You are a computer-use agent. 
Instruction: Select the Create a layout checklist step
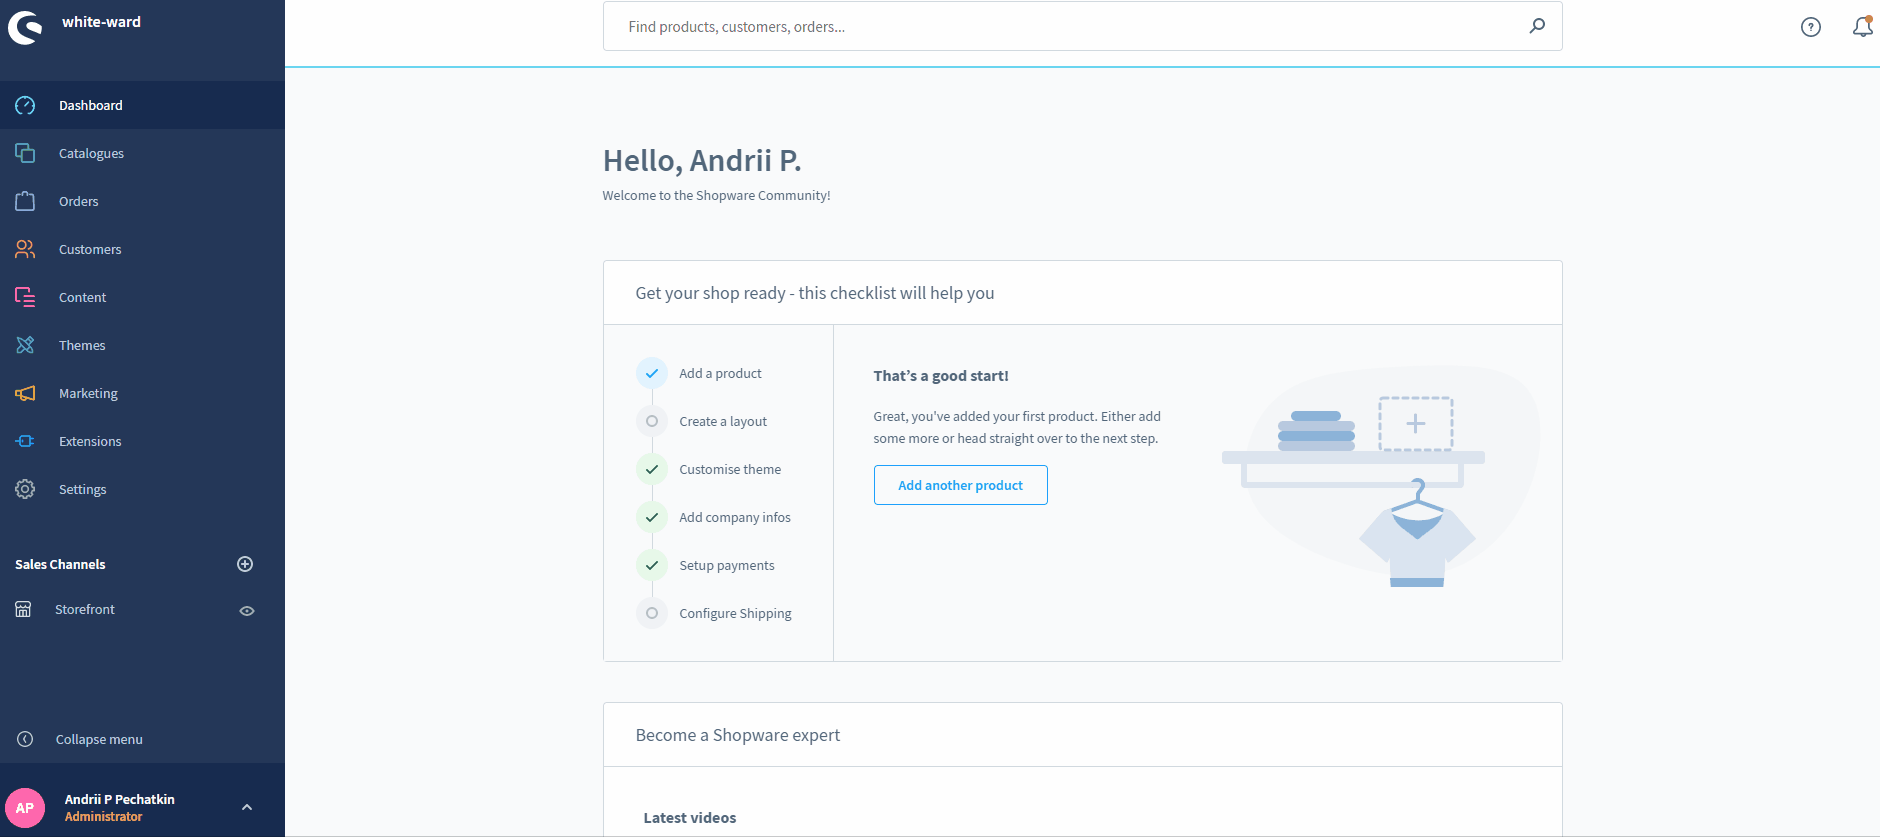click(723, 421)
